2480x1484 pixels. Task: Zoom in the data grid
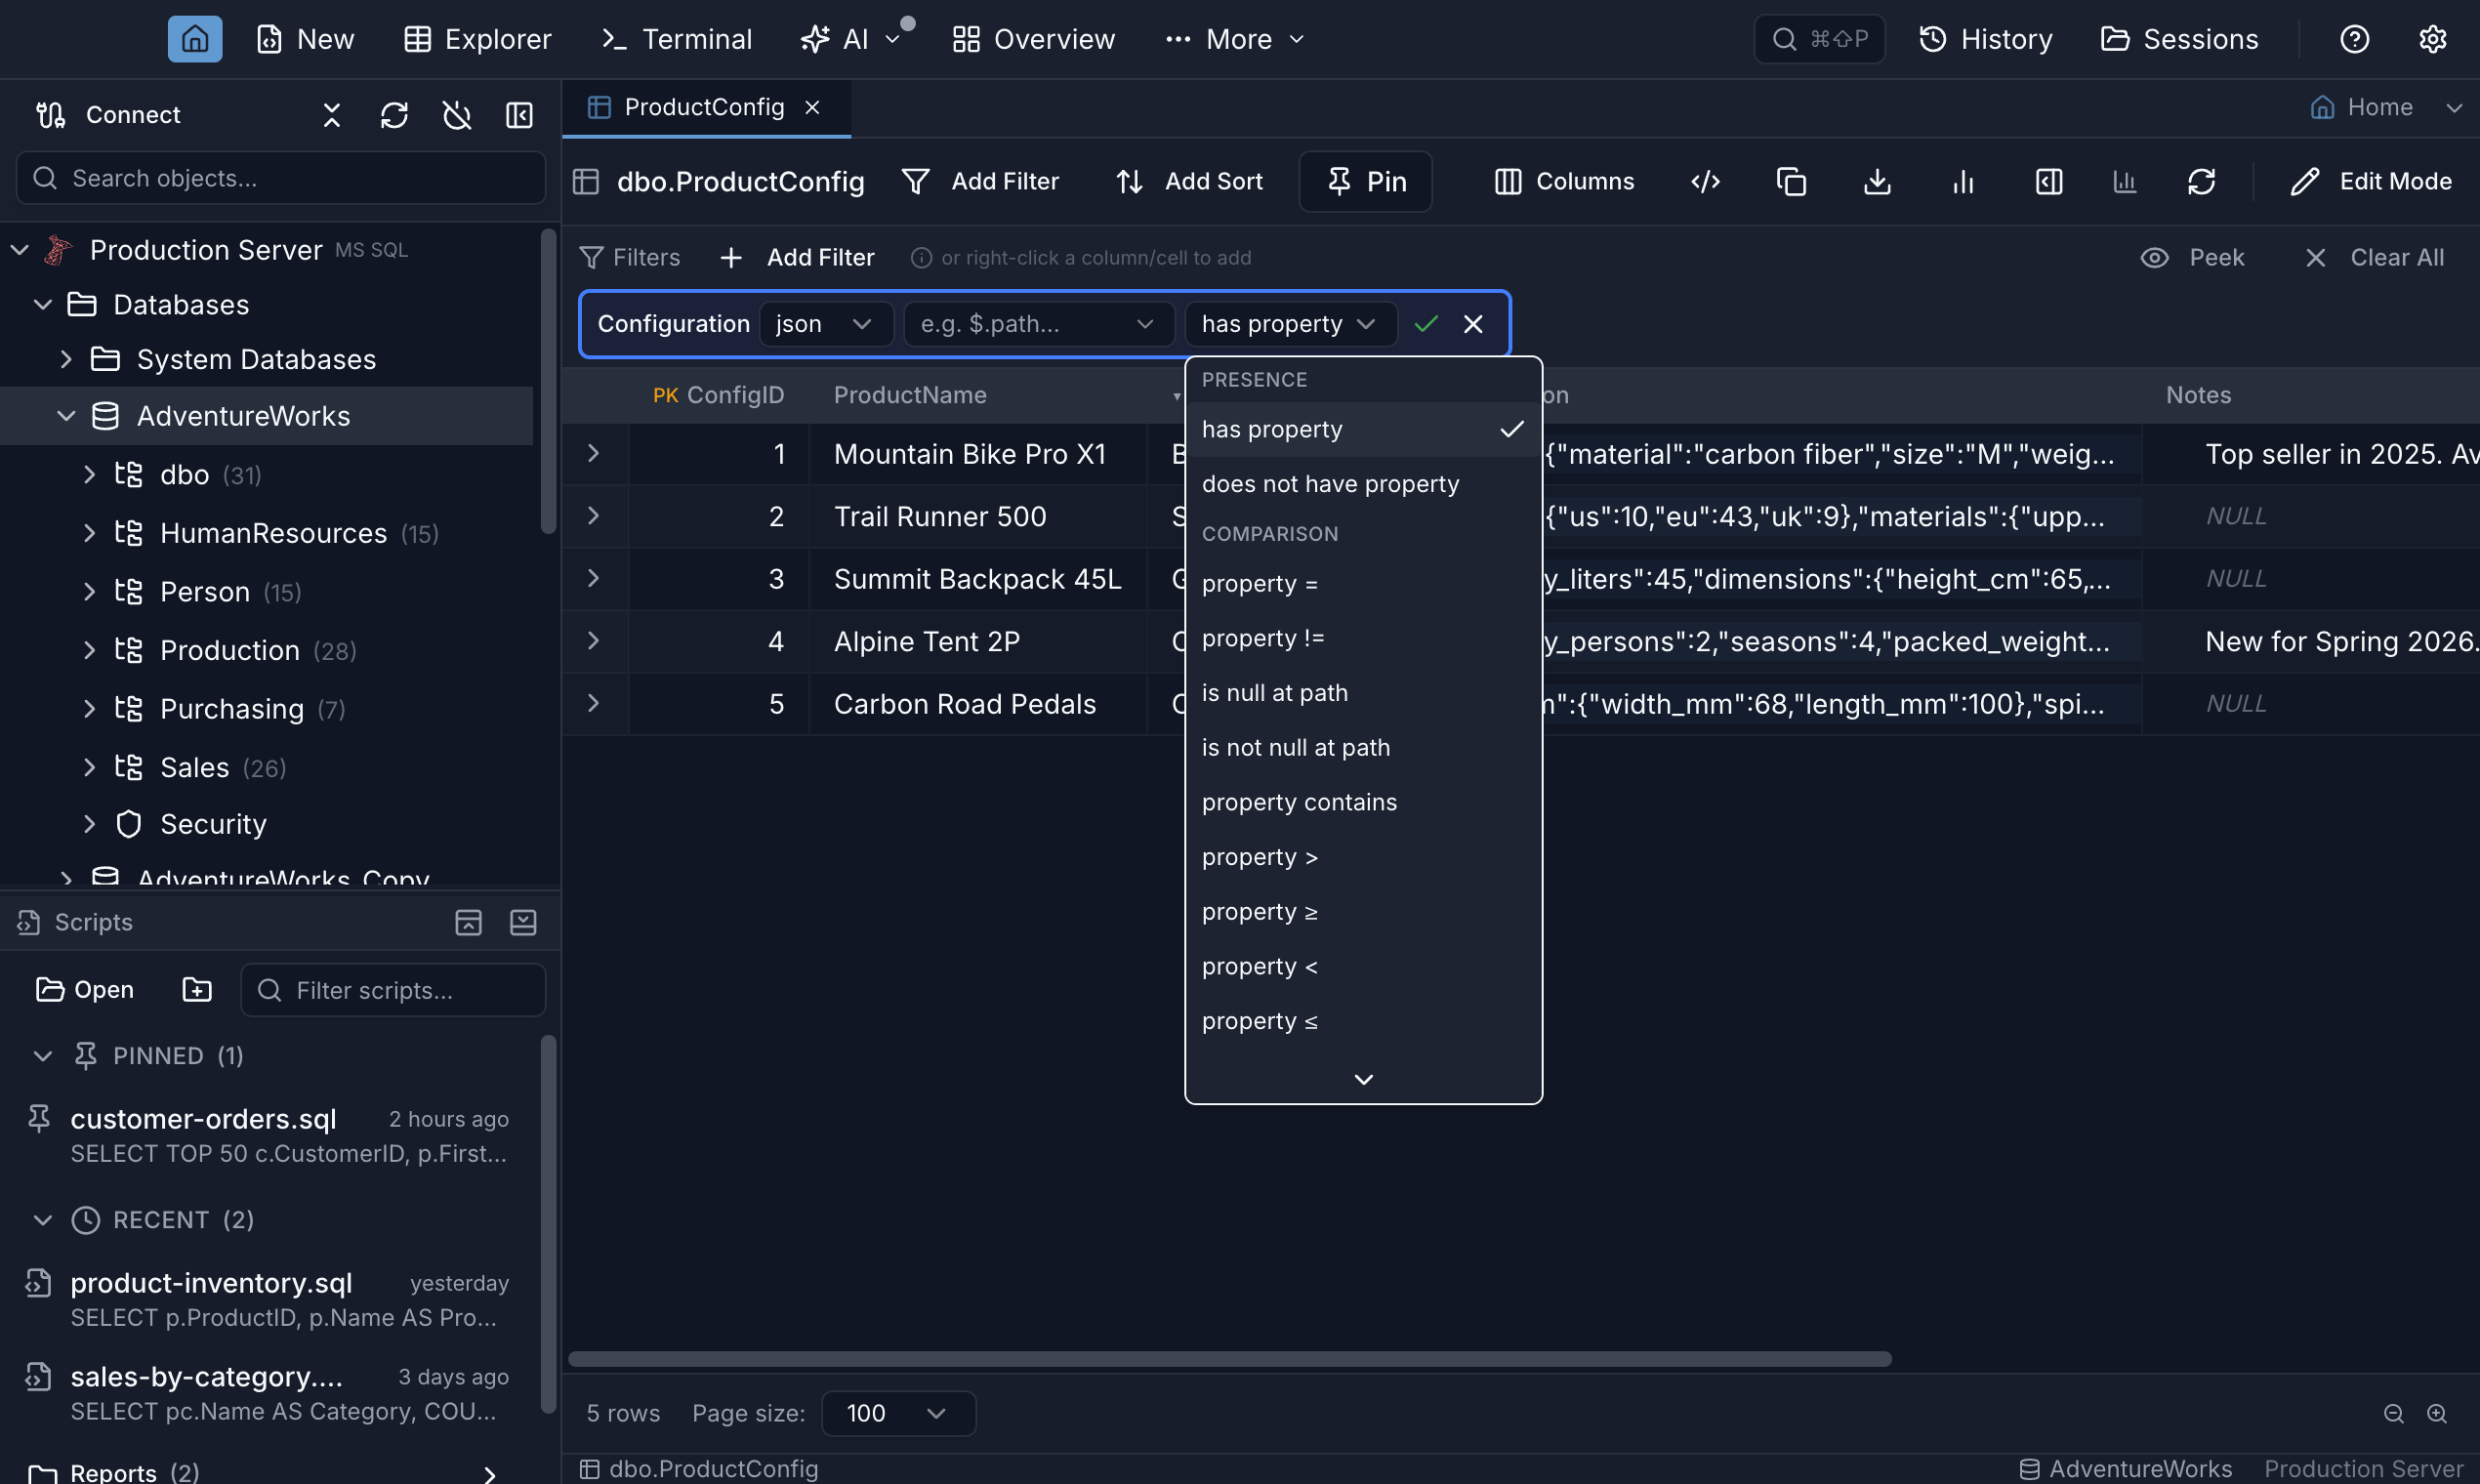pyautogui.click(x=2437, y=1413)
